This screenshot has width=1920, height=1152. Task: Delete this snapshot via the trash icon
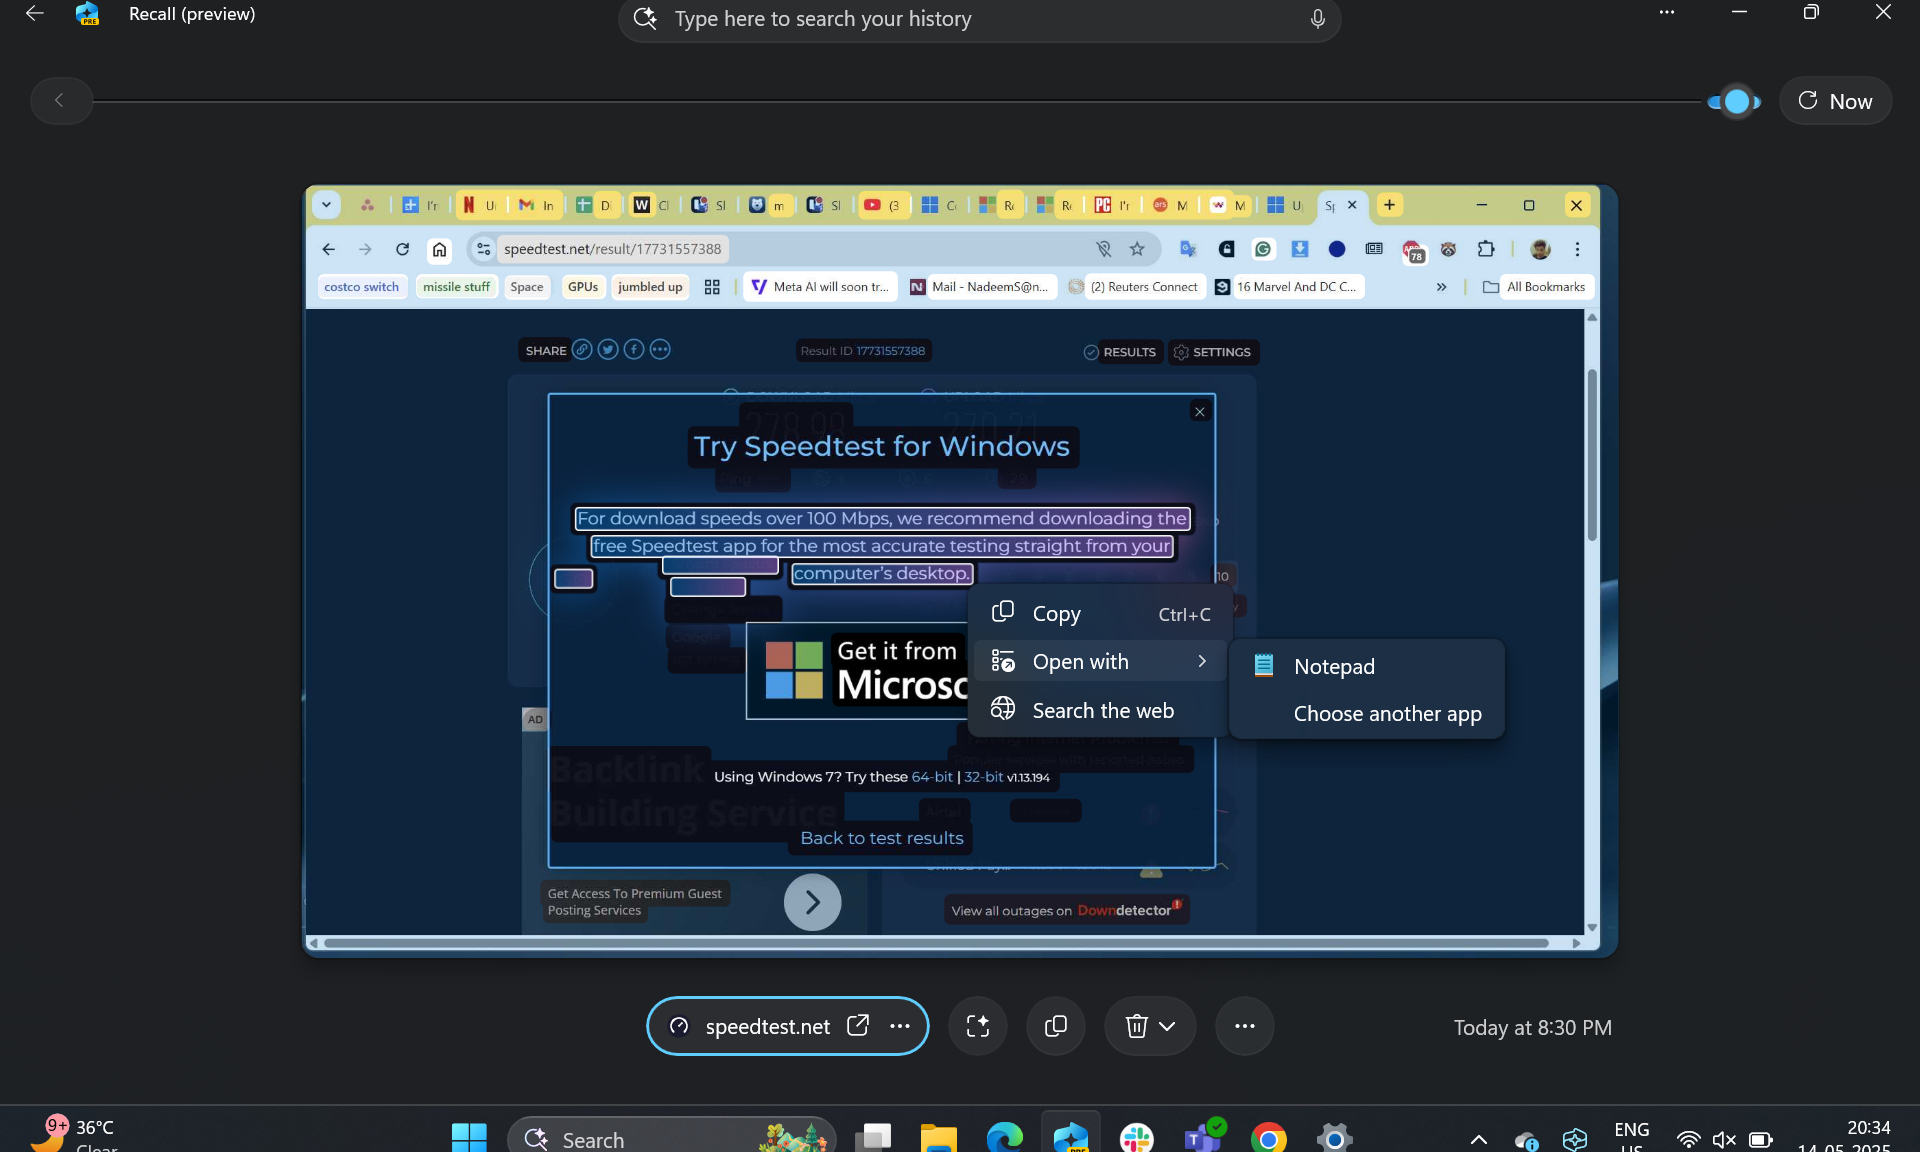coord(1137,1026)
